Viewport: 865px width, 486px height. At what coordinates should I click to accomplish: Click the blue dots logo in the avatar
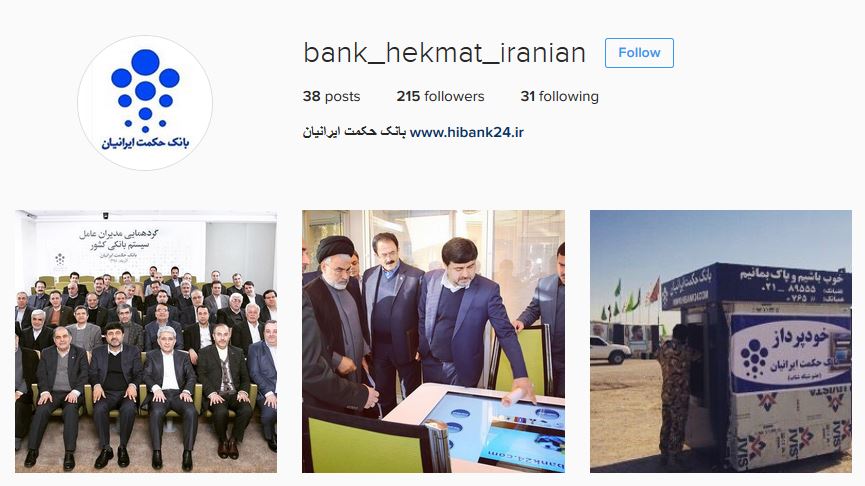[x=145, y=90]
